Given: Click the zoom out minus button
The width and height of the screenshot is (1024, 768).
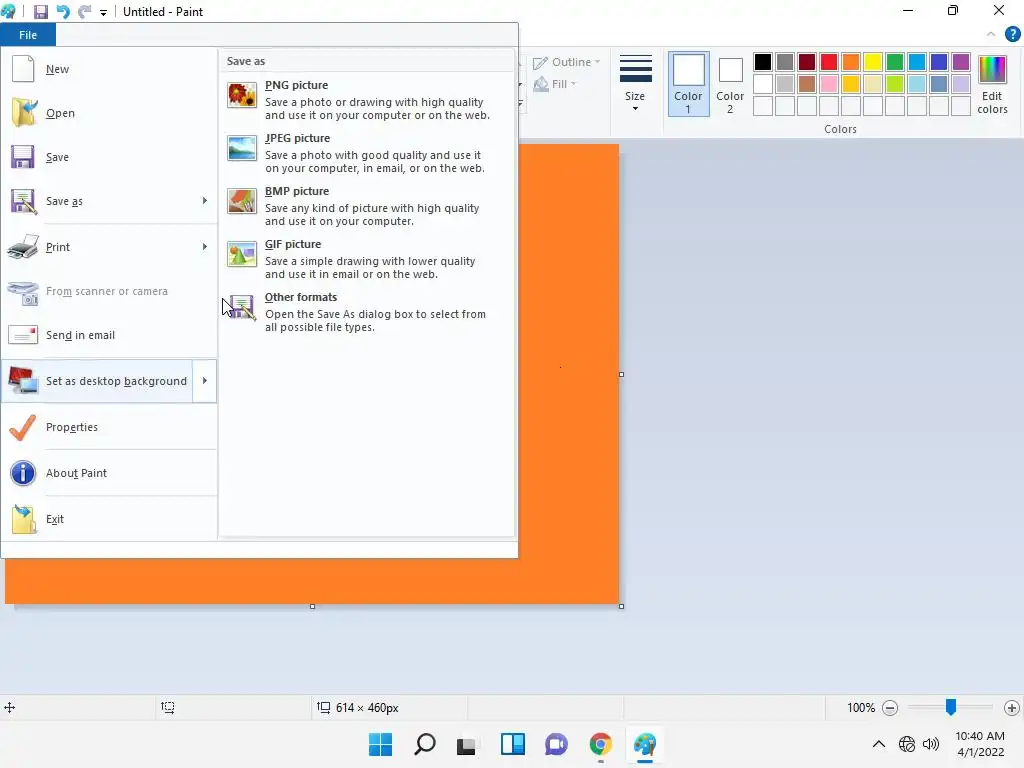Looking at the screenshot, I should (x=889, y=707).
